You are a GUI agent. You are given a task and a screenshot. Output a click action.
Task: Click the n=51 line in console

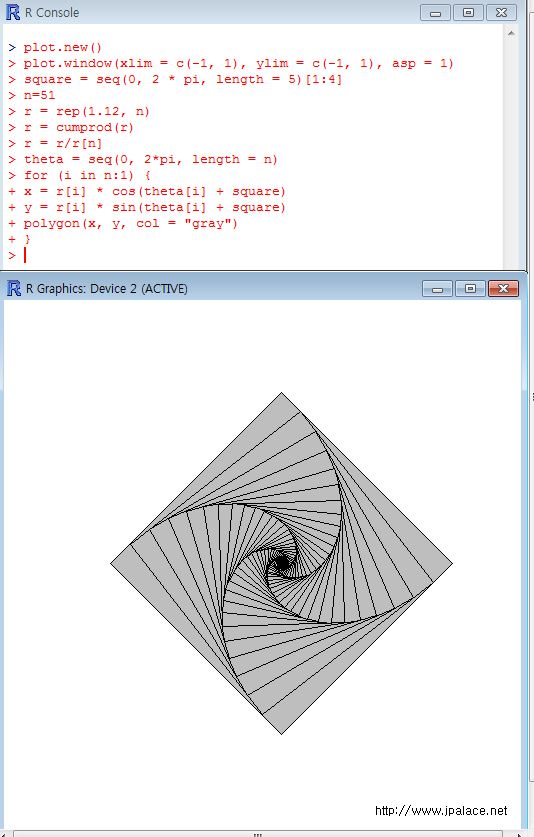tap(39, 96)
